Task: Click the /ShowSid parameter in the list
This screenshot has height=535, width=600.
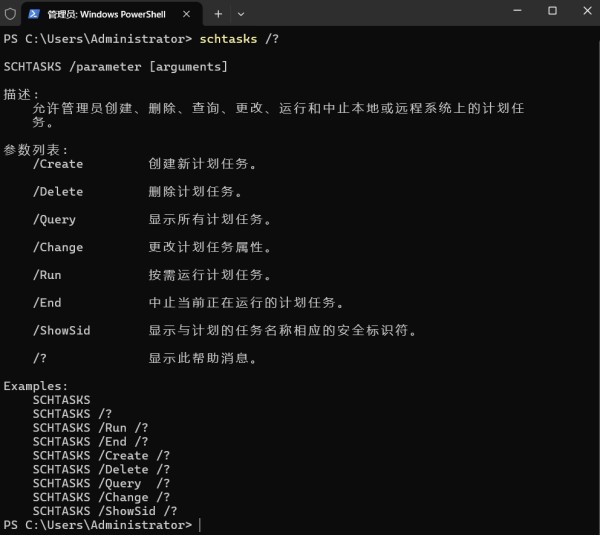Action: (x=61, y=330)
